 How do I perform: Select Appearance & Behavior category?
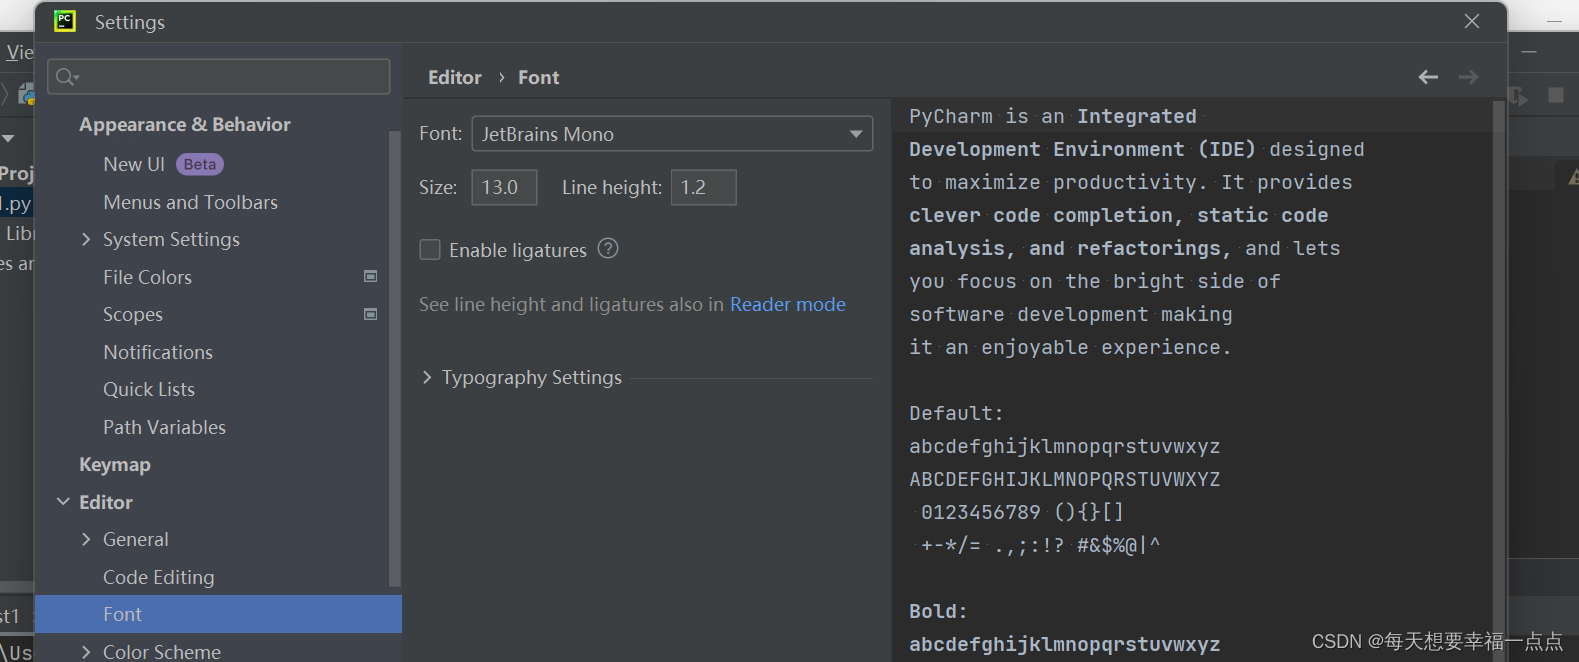pos(185,124)
